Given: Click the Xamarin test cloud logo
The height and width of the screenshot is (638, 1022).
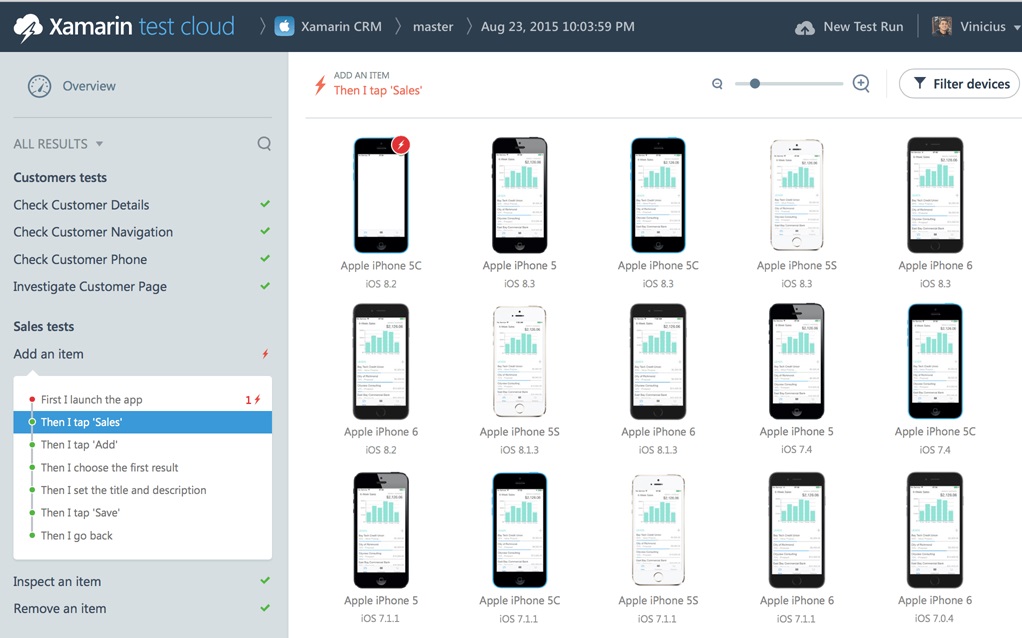Looking at the screenshot, I should pyautogui.click(x=124, y=27).
